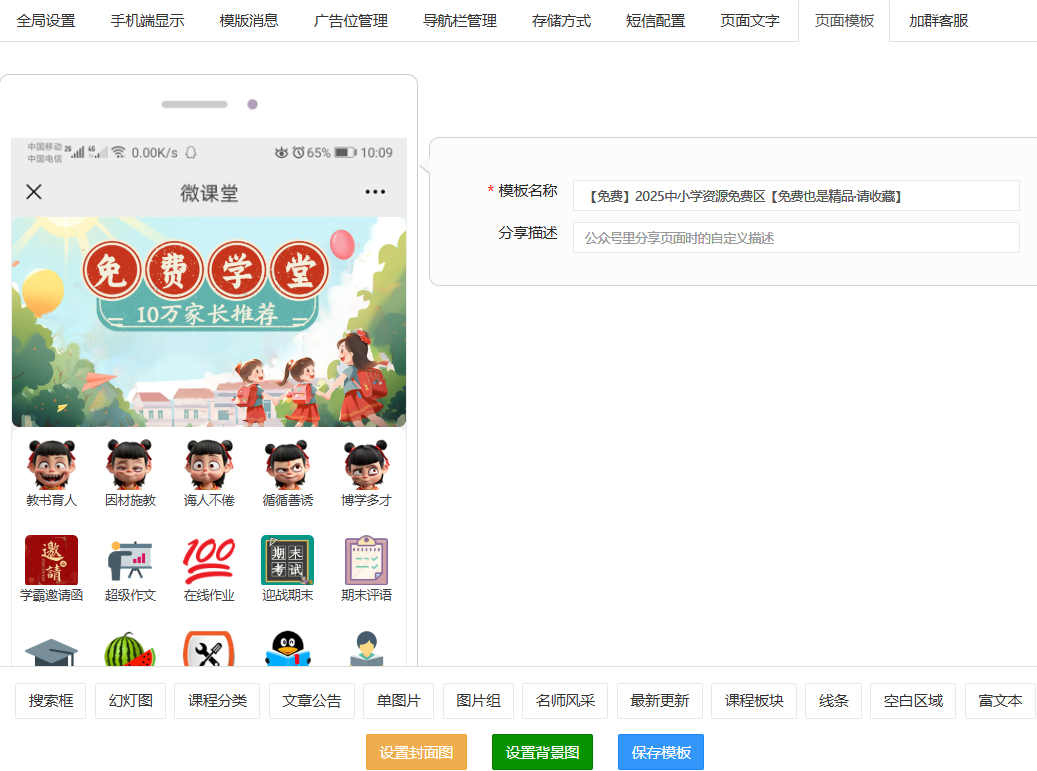Go to the 加群客服 tab
The width and height of the screenshot is (1037, 771).
[938, 21]
